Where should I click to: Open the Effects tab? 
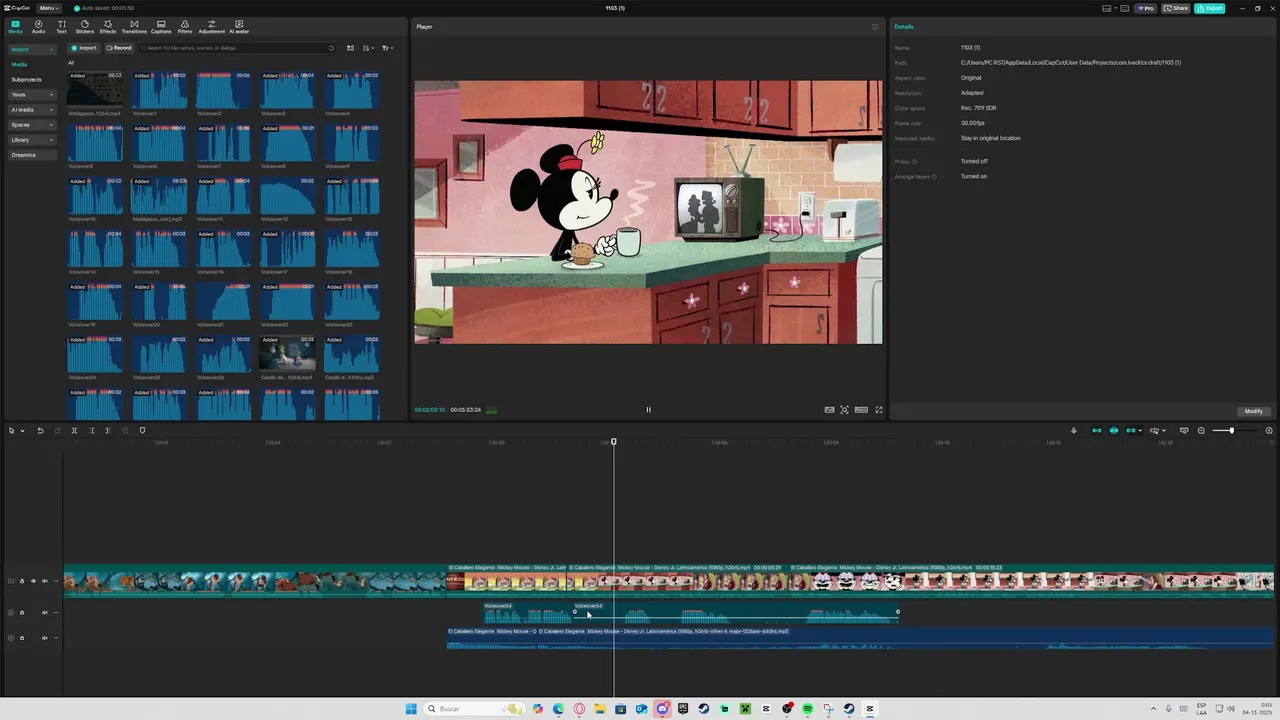coord(108,26)
